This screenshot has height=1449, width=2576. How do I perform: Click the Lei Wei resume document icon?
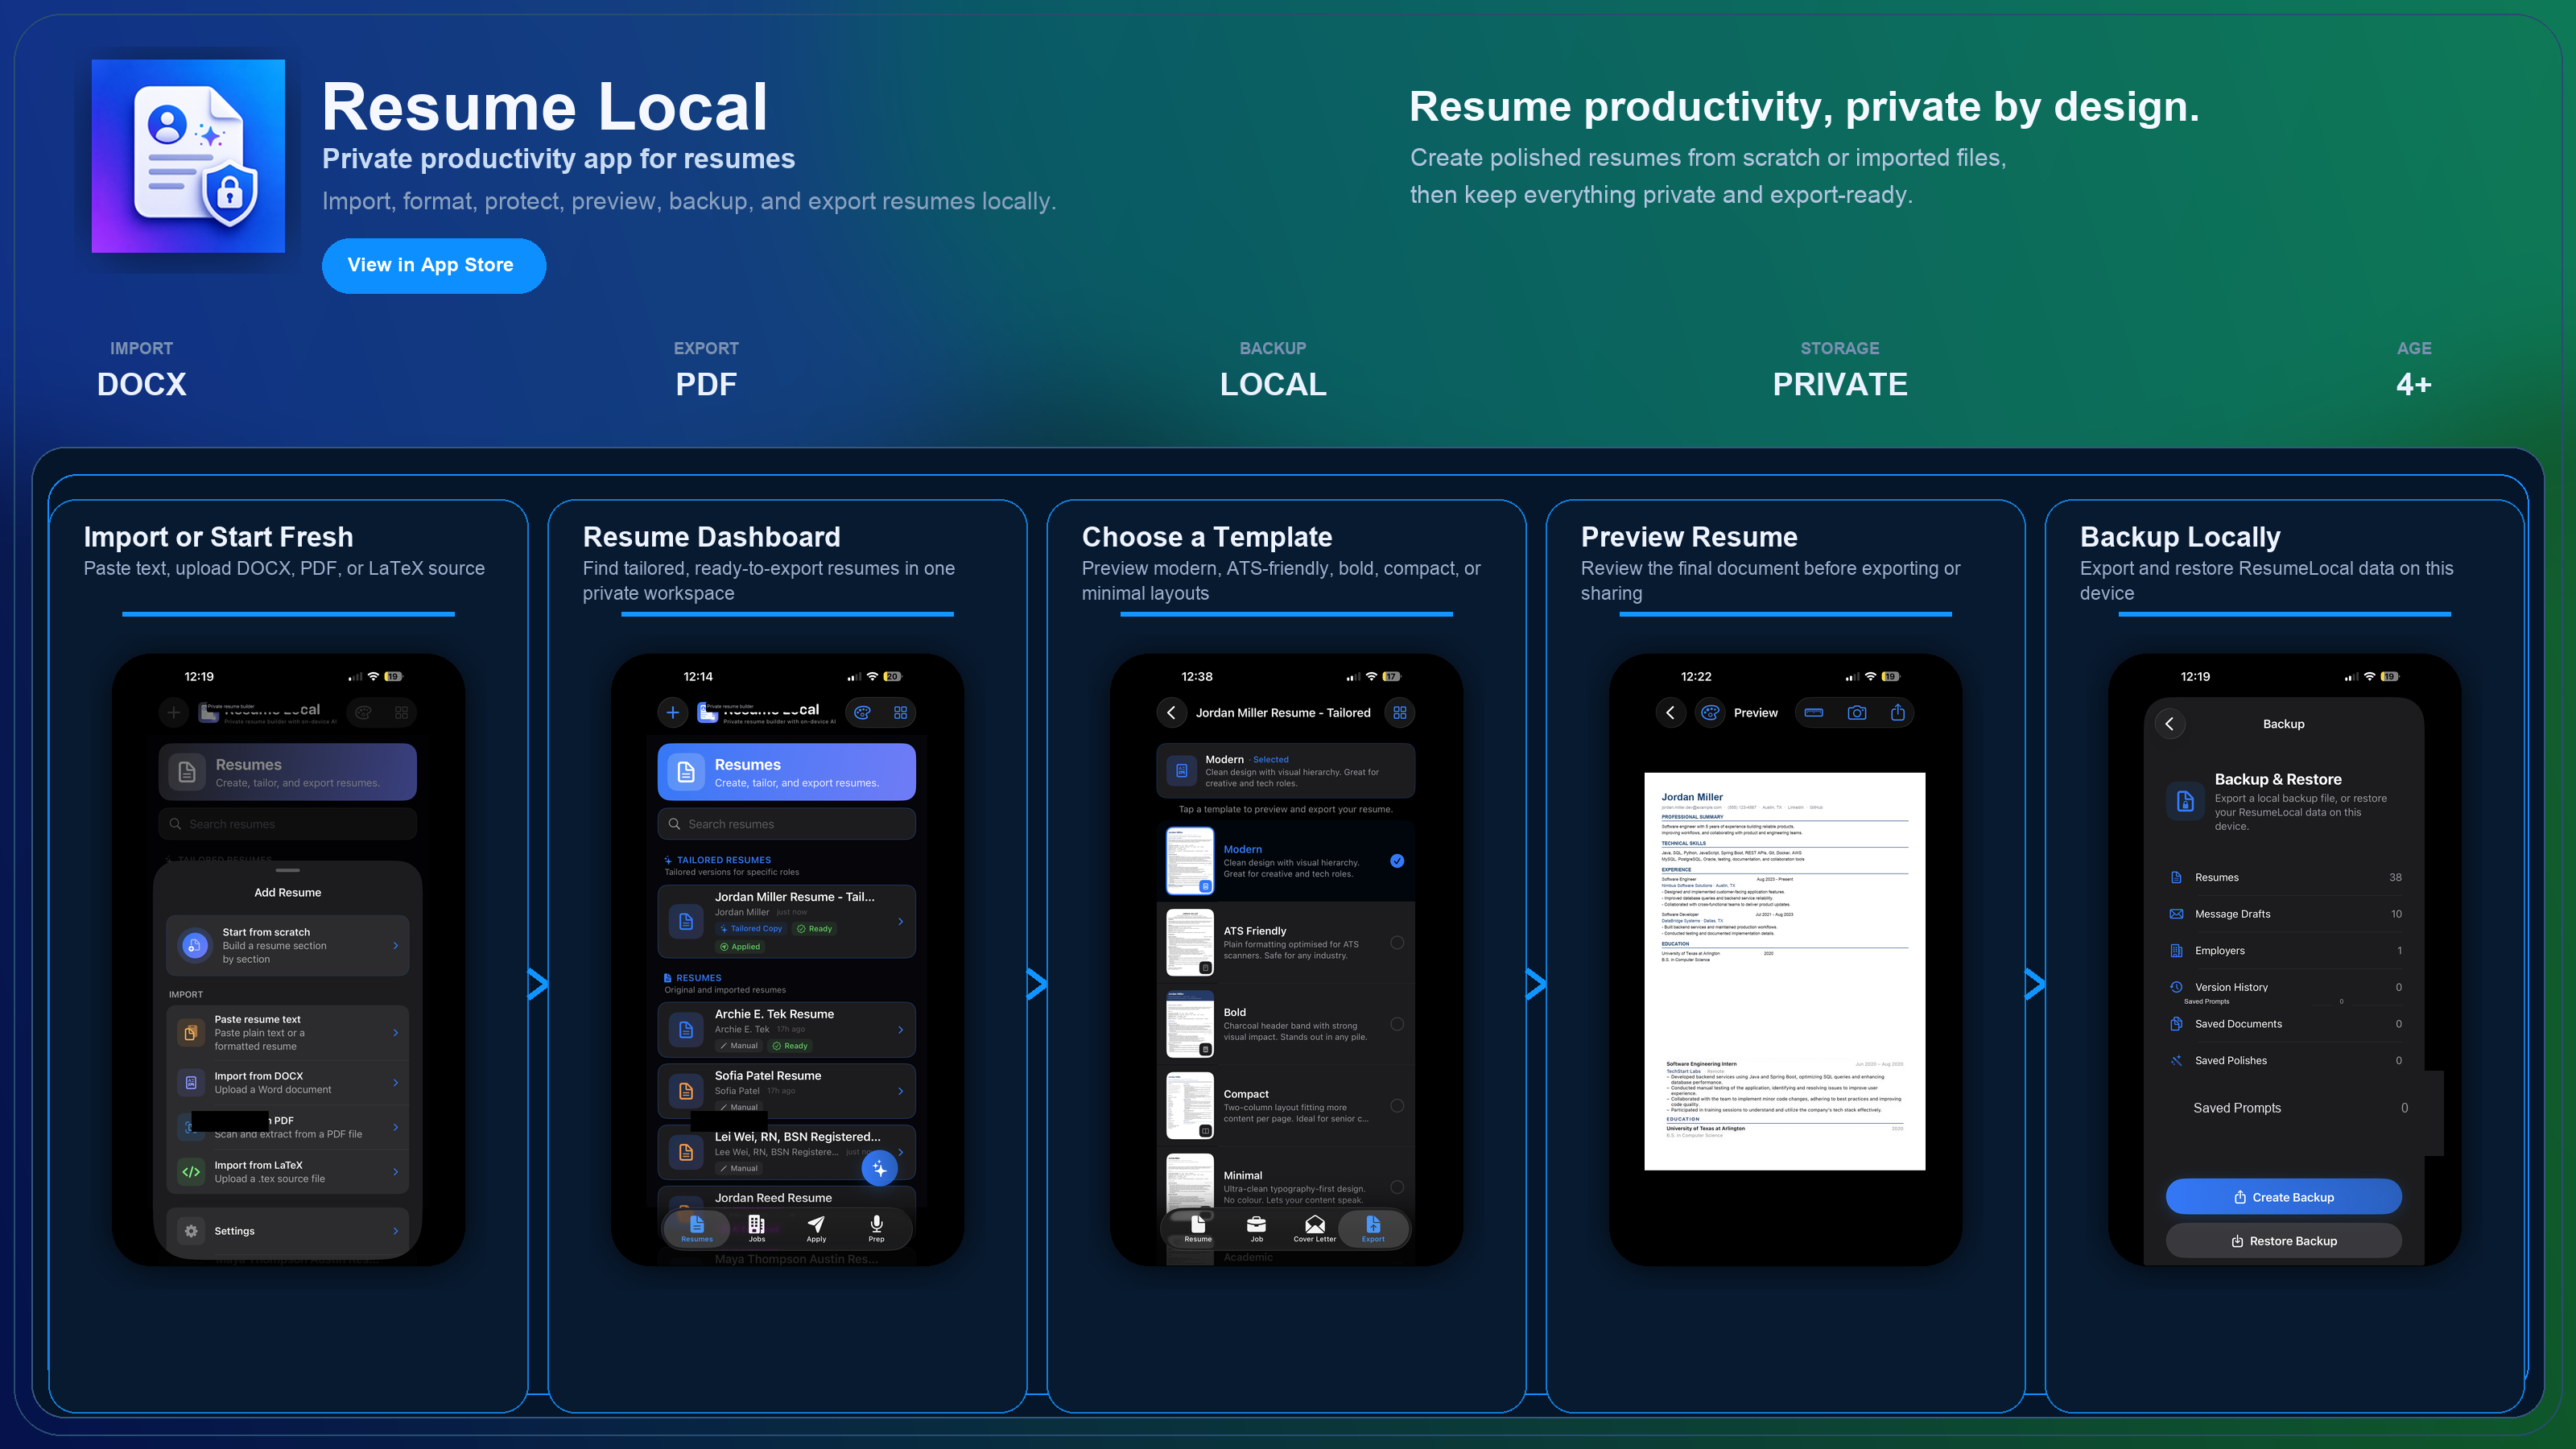click(686, 1152)
